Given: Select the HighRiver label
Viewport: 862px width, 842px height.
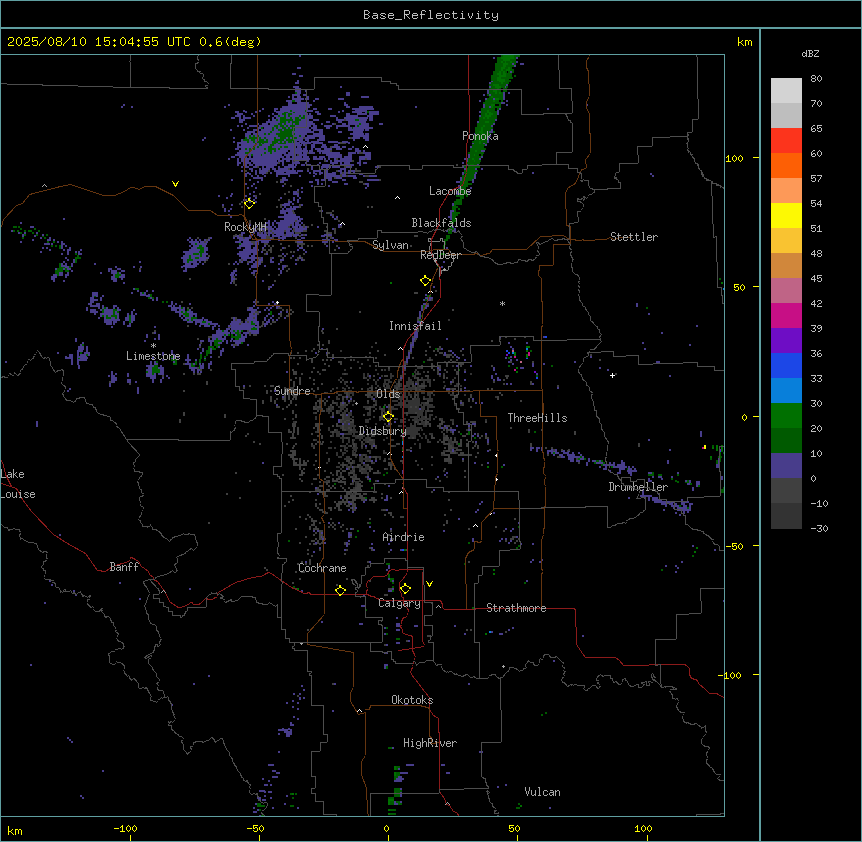Looking at the screenshot, I should (430, 743).
